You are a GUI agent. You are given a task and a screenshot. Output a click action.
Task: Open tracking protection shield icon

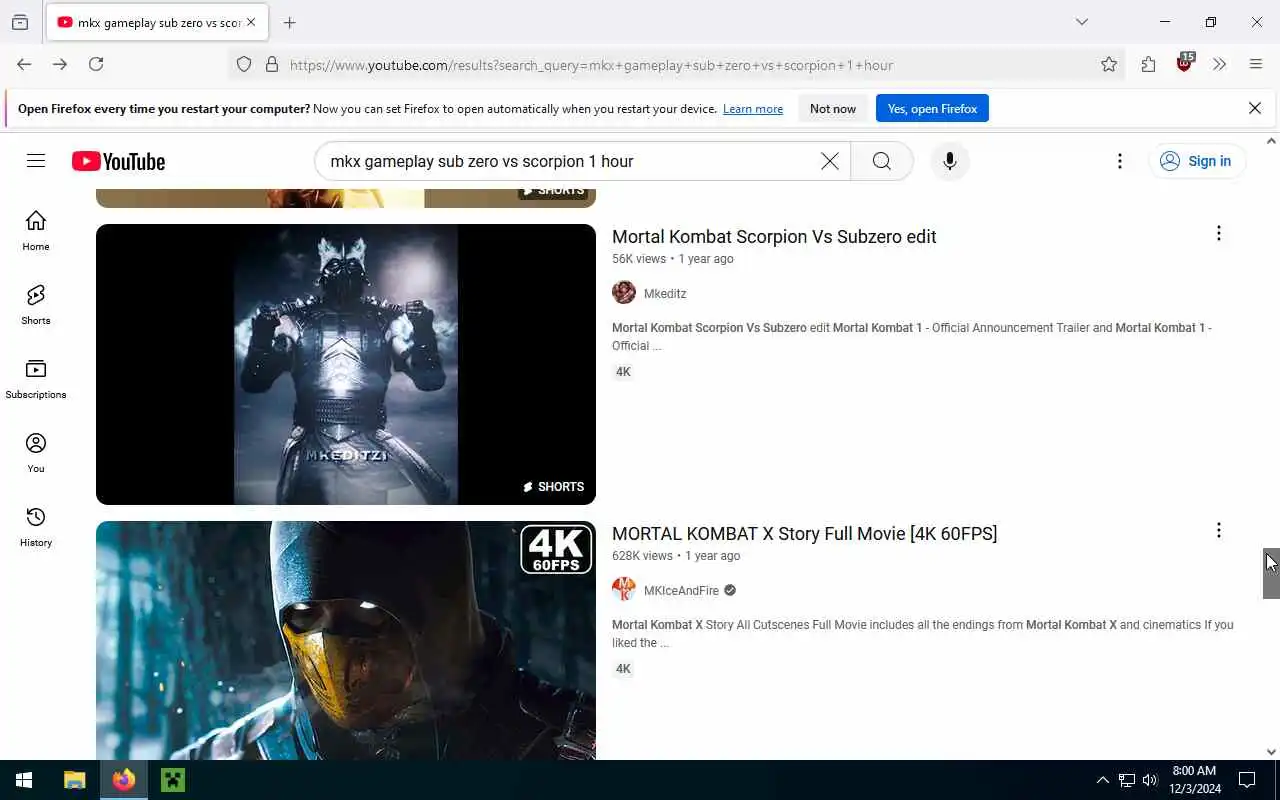[x=244, y=65]
